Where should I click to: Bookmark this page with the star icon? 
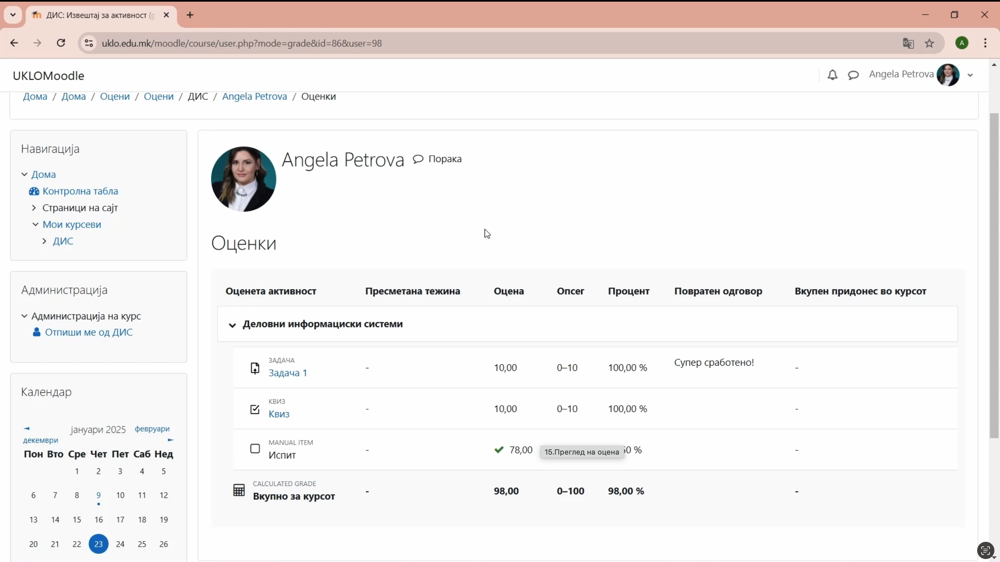tap(929, 43)
